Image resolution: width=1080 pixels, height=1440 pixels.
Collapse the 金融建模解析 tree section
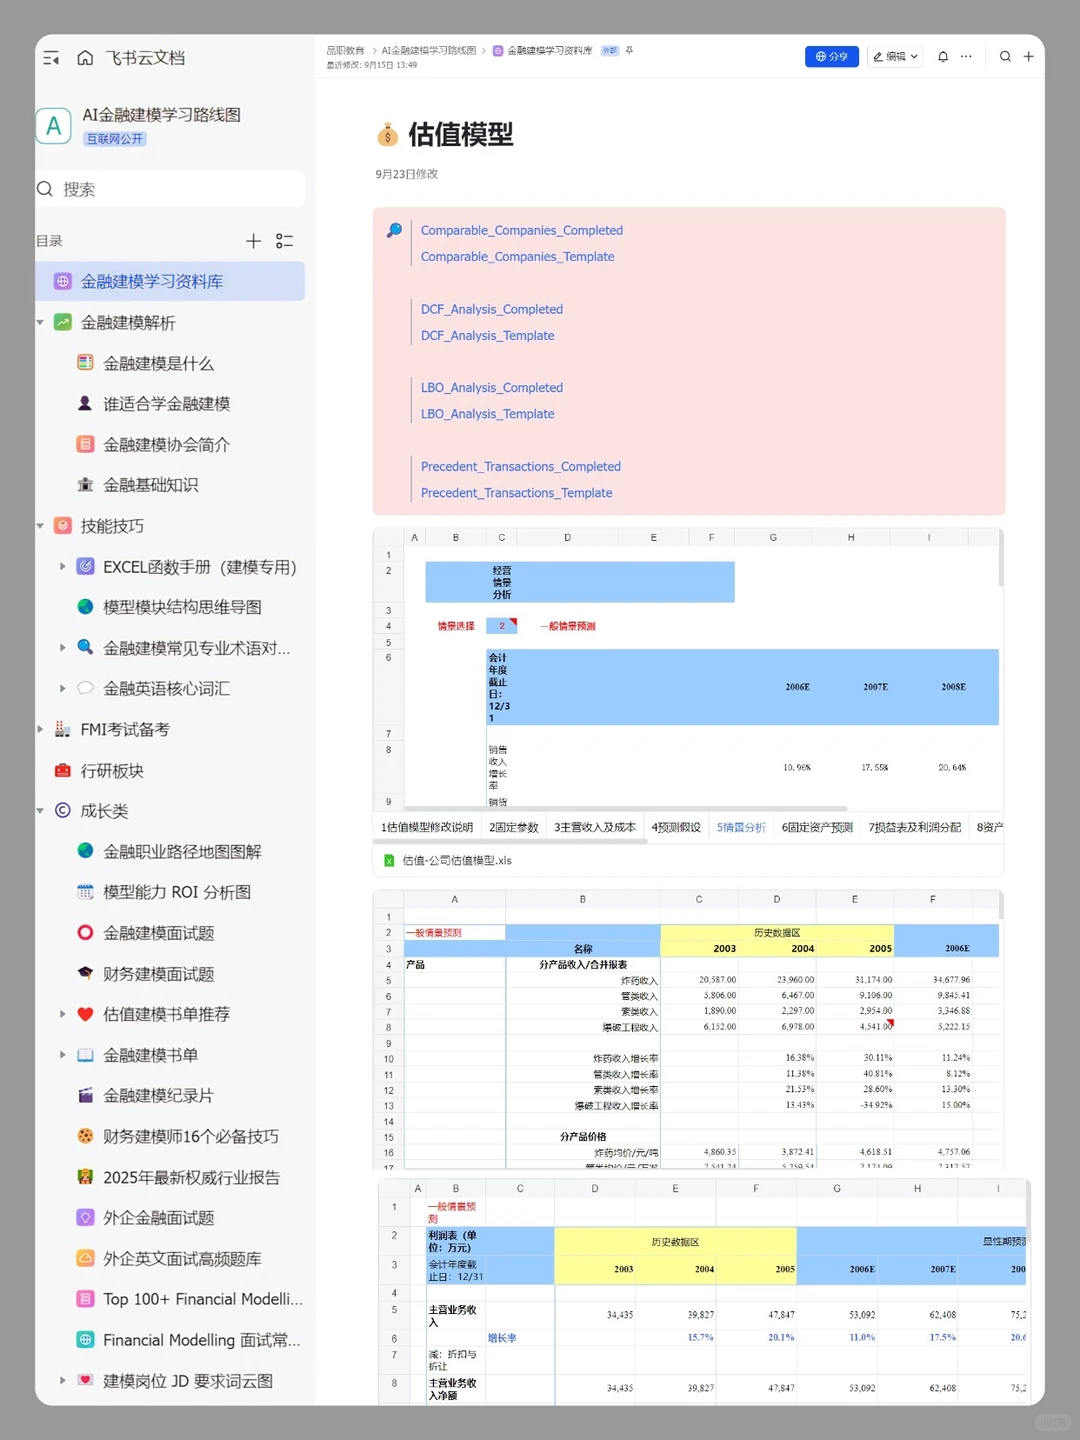point(40,323)
